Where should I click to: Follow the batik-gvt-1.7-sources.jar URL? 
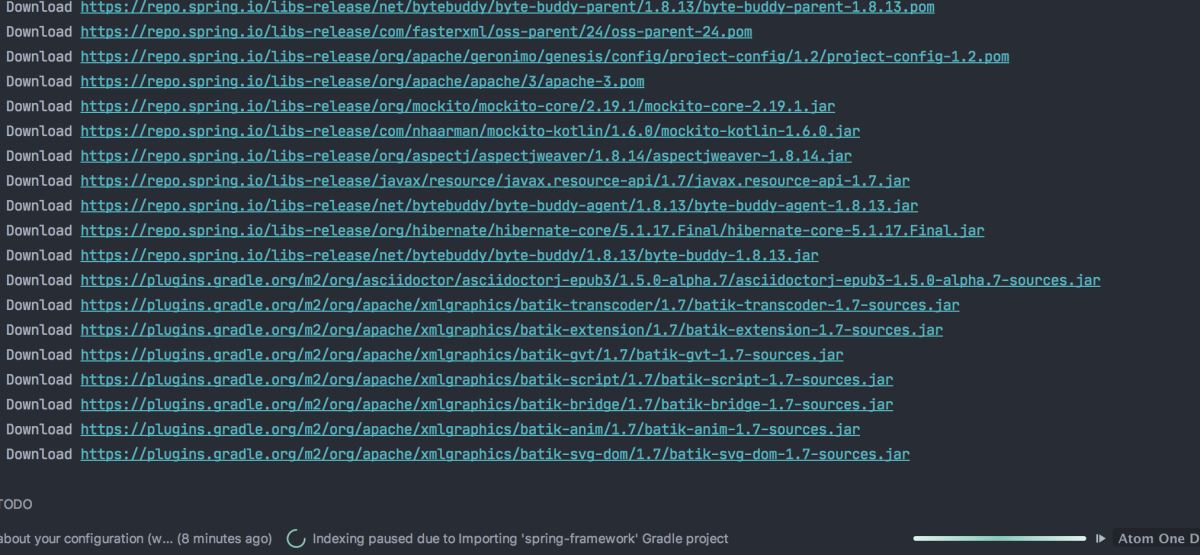462,355
